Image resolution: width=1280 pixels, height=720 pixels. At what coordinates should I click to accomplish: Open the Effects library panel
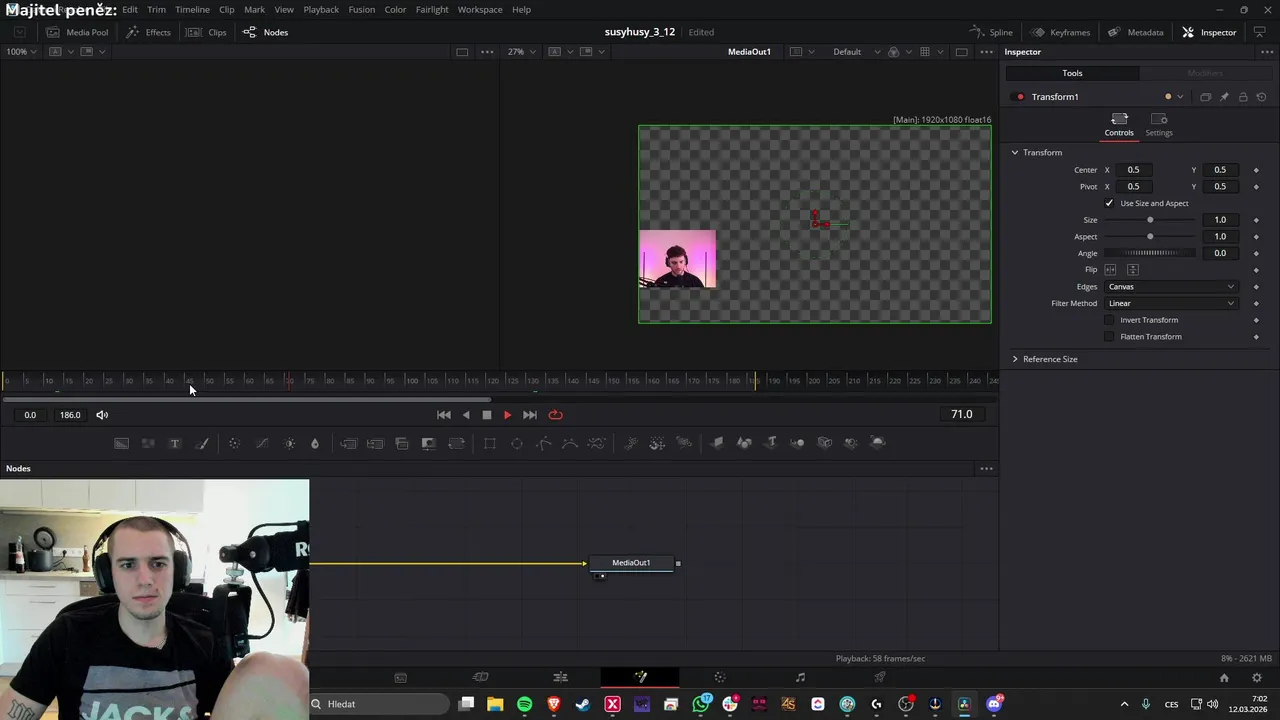[148, 32]
